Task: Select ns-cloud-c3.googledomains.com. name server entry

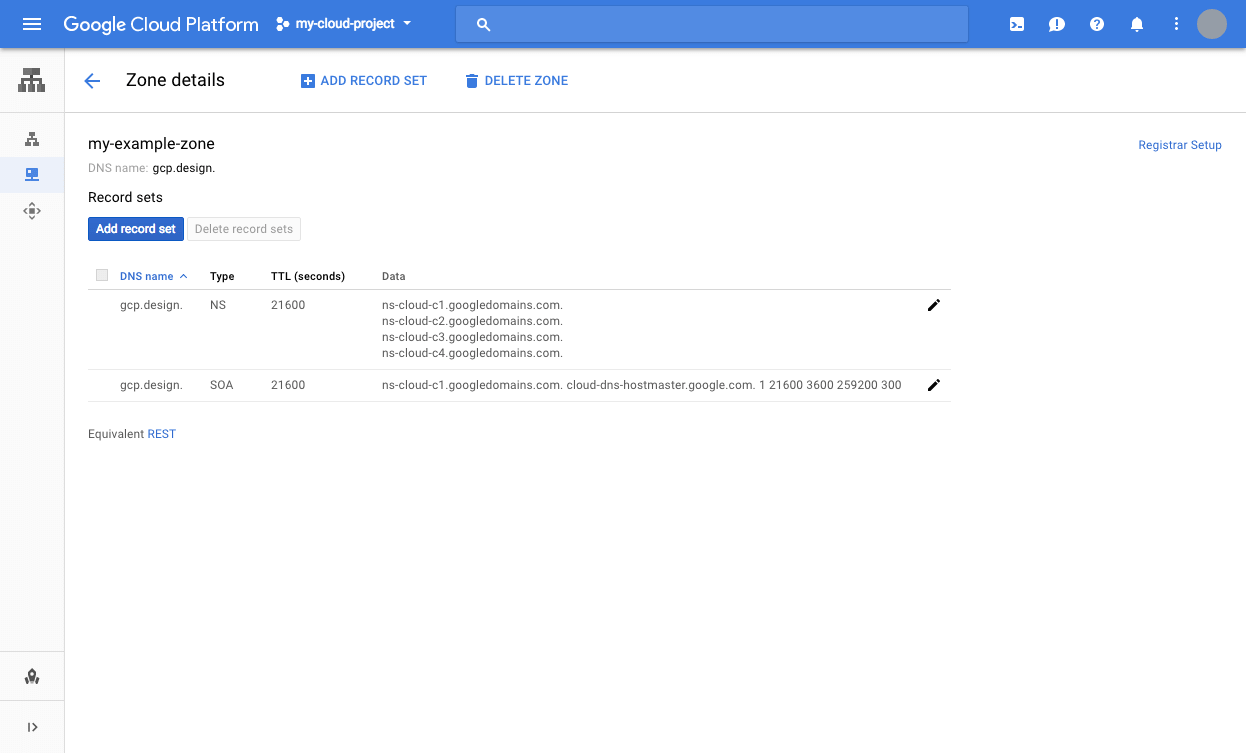Action: pos(473,337)
